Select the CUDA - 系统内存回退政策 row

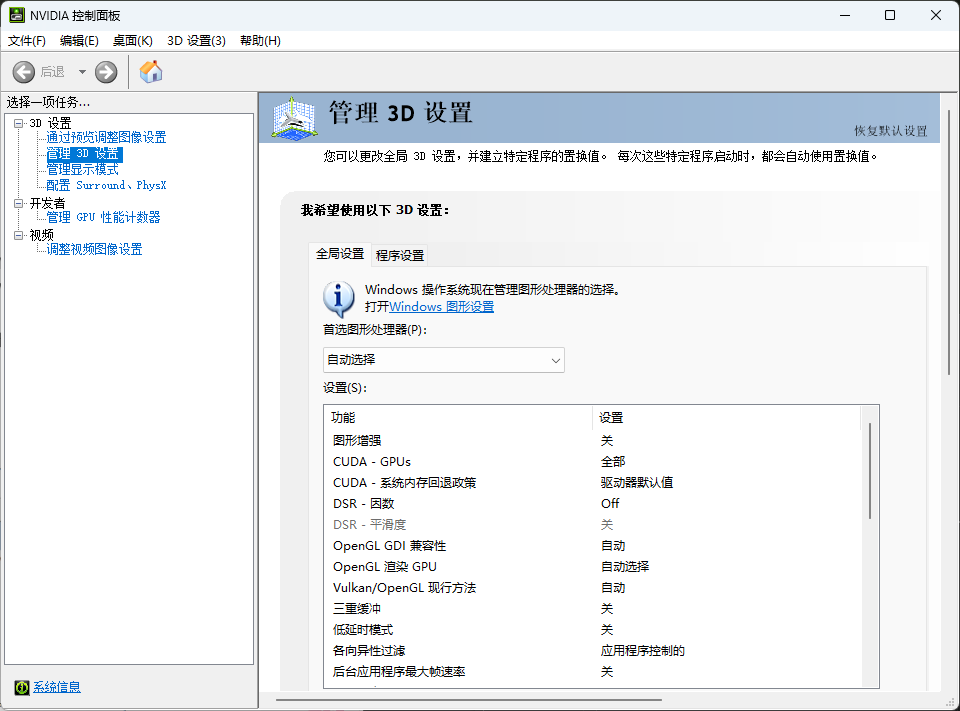593,483
